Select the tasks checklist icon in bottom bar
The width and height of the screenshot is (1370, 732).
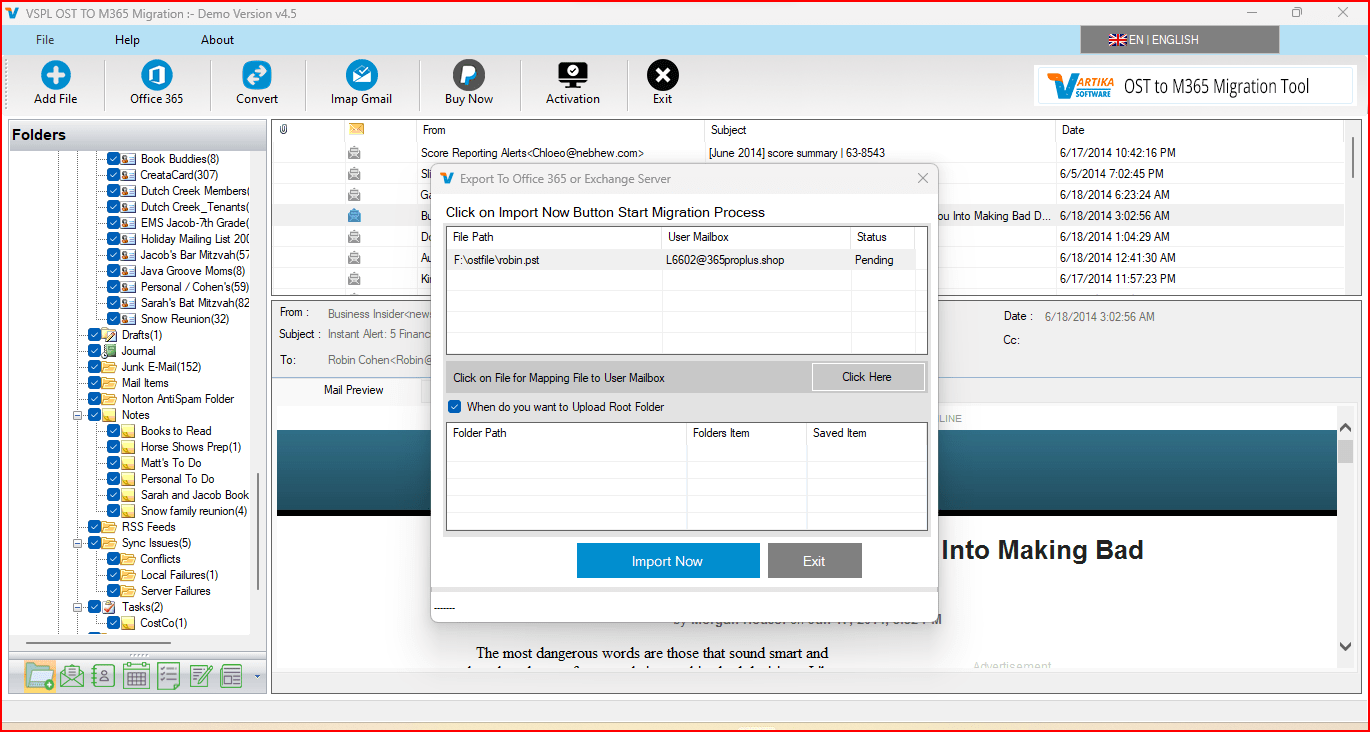pos(168,676)
